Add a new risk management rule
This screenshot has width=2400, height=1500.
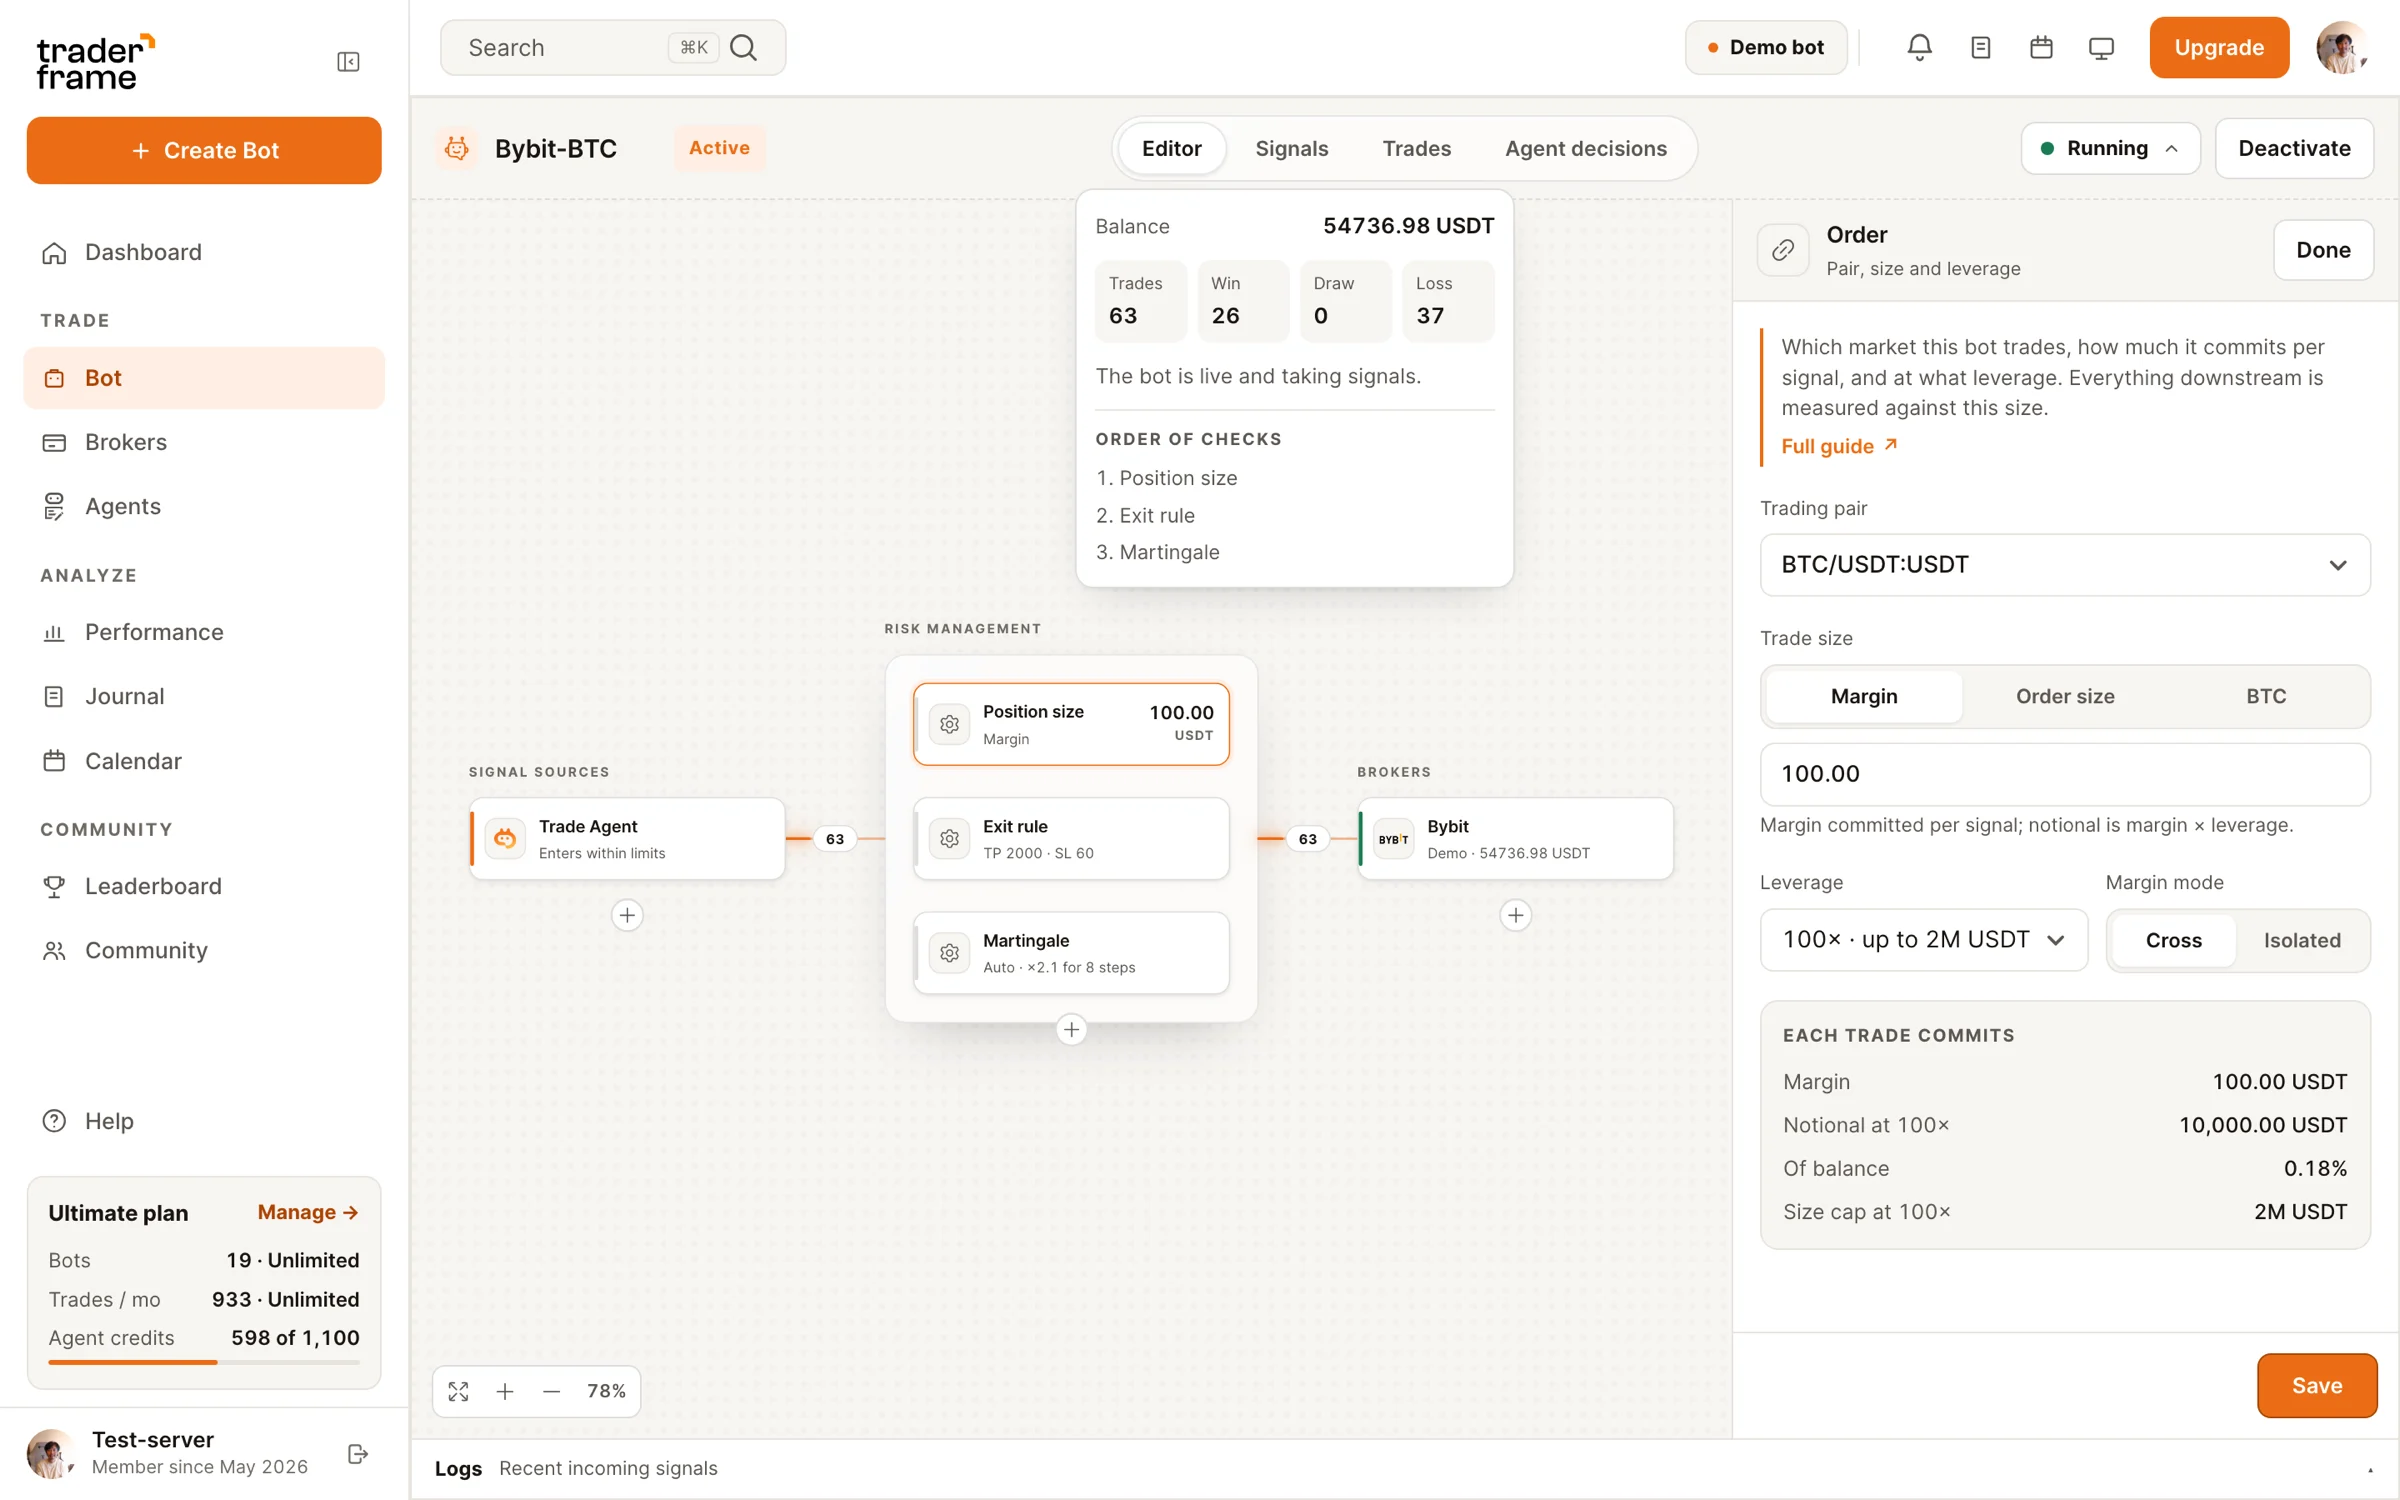click(x=1071, y=1029)
